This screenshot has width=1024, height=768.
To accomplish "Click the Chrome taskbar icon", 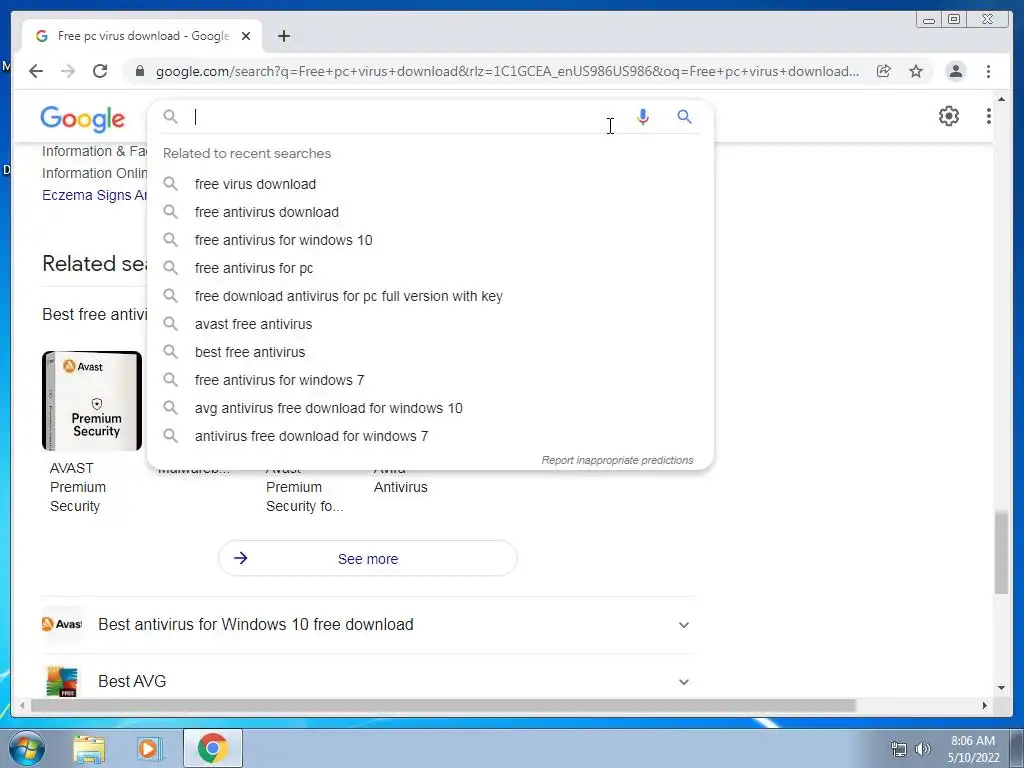I will click(212, 748).
